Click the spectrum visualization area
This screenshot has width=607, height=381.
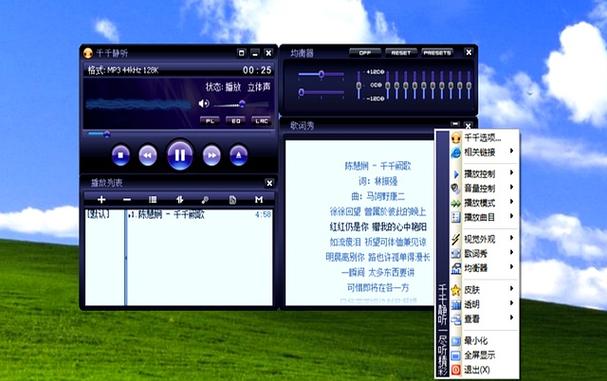(x=139, y=104)
